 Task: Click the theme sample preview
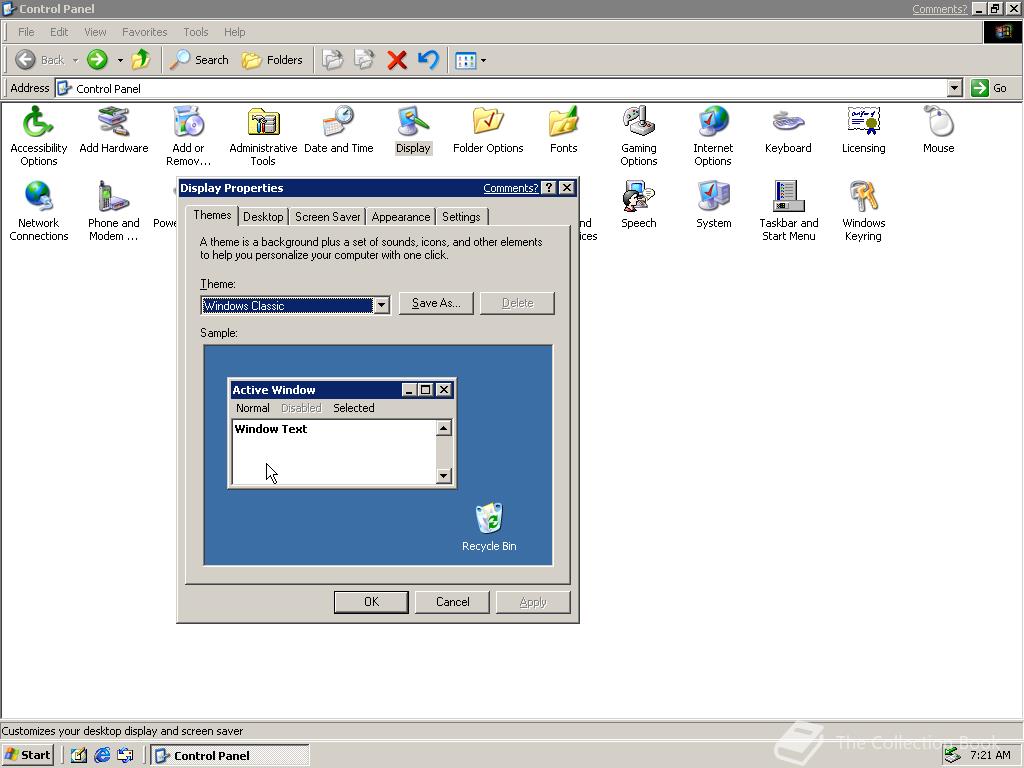pos(378,455)
